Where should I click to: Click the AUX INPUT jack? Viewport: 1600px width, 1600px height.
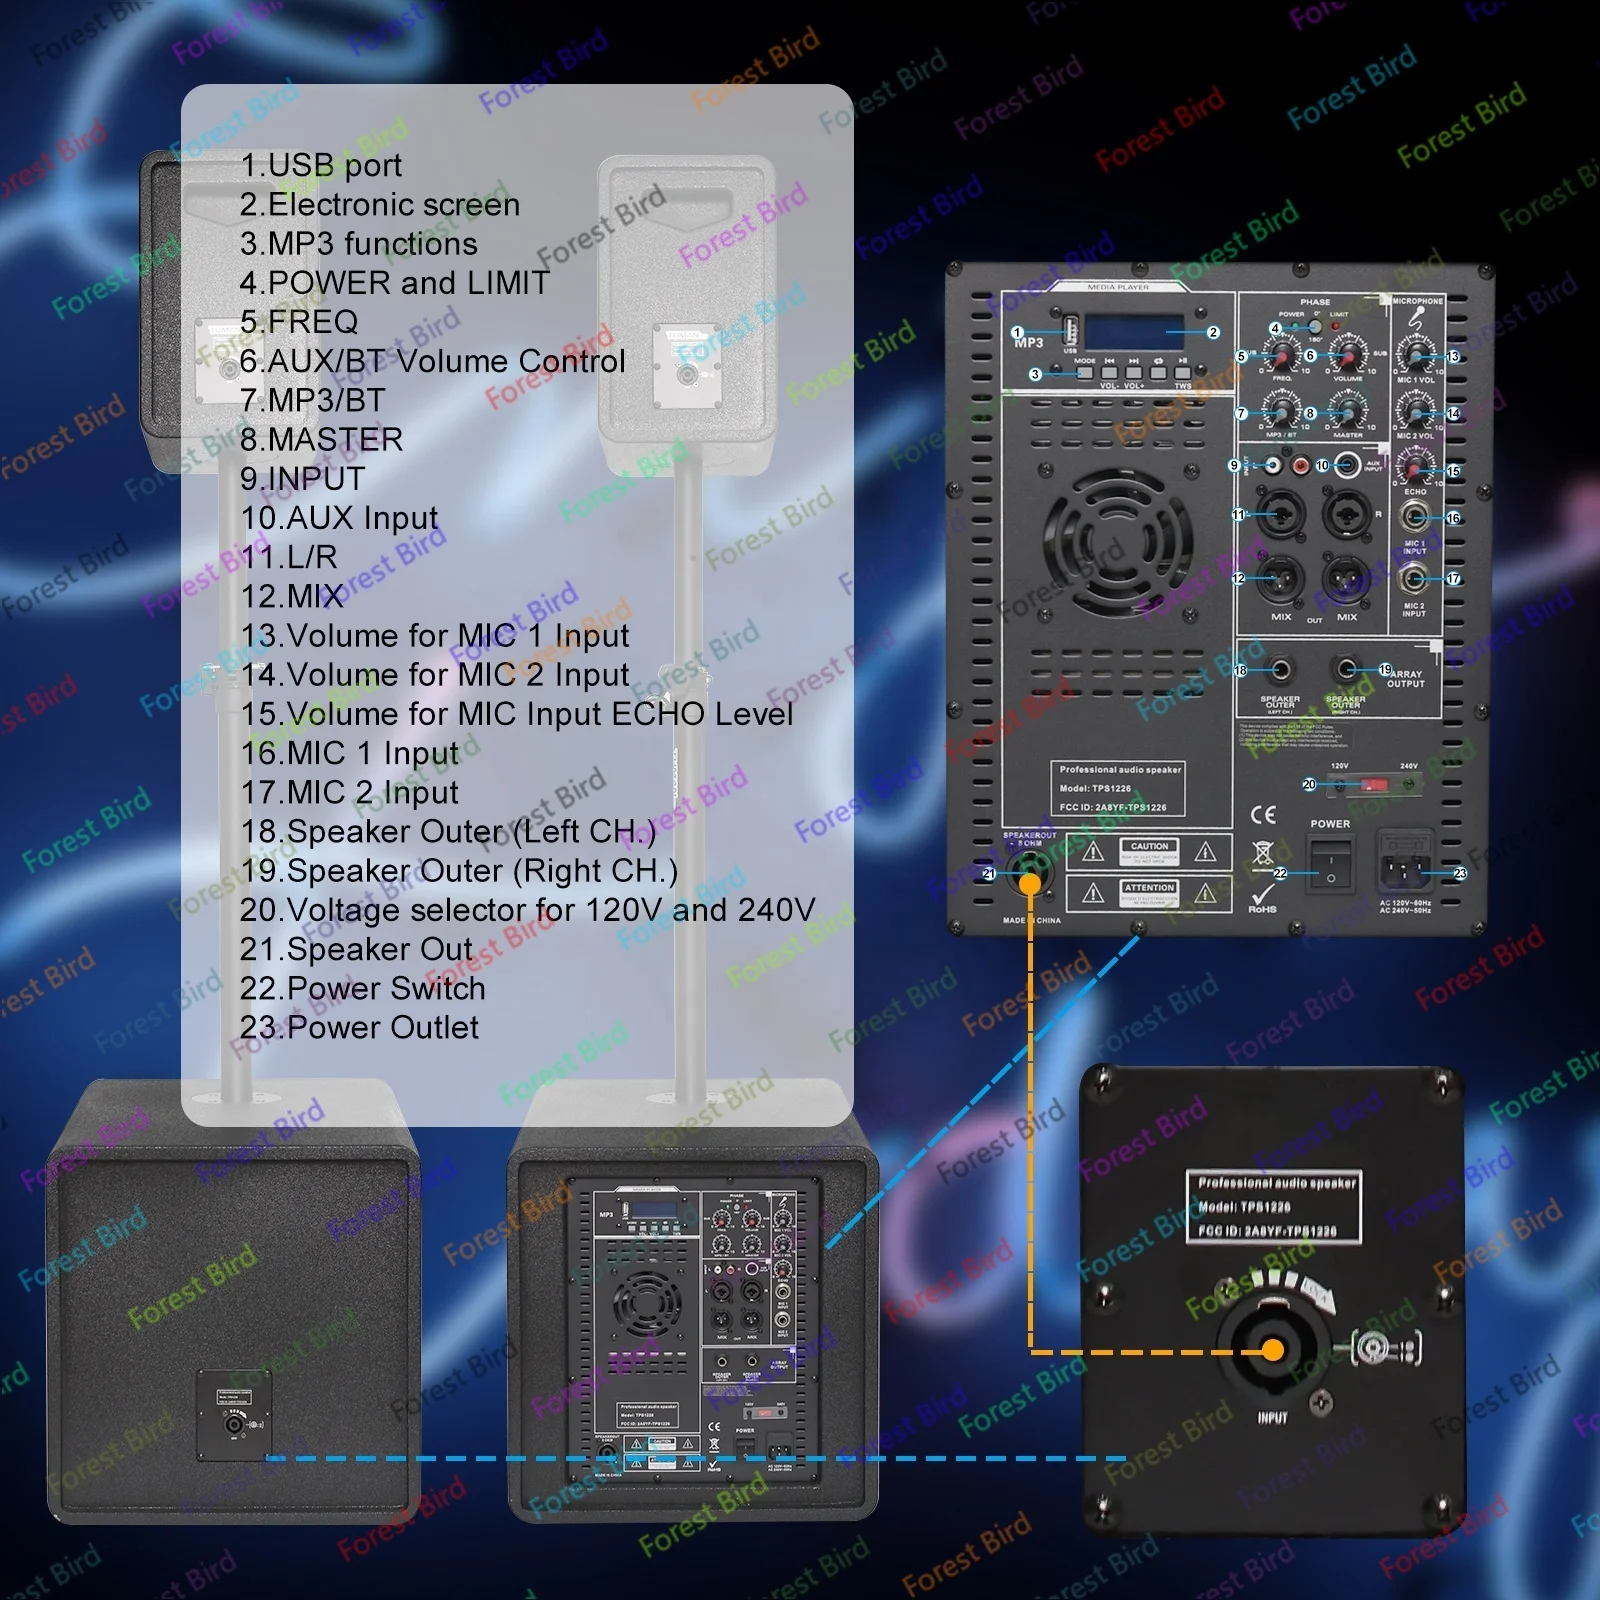pyautogui.click(x=1348, y=465)
